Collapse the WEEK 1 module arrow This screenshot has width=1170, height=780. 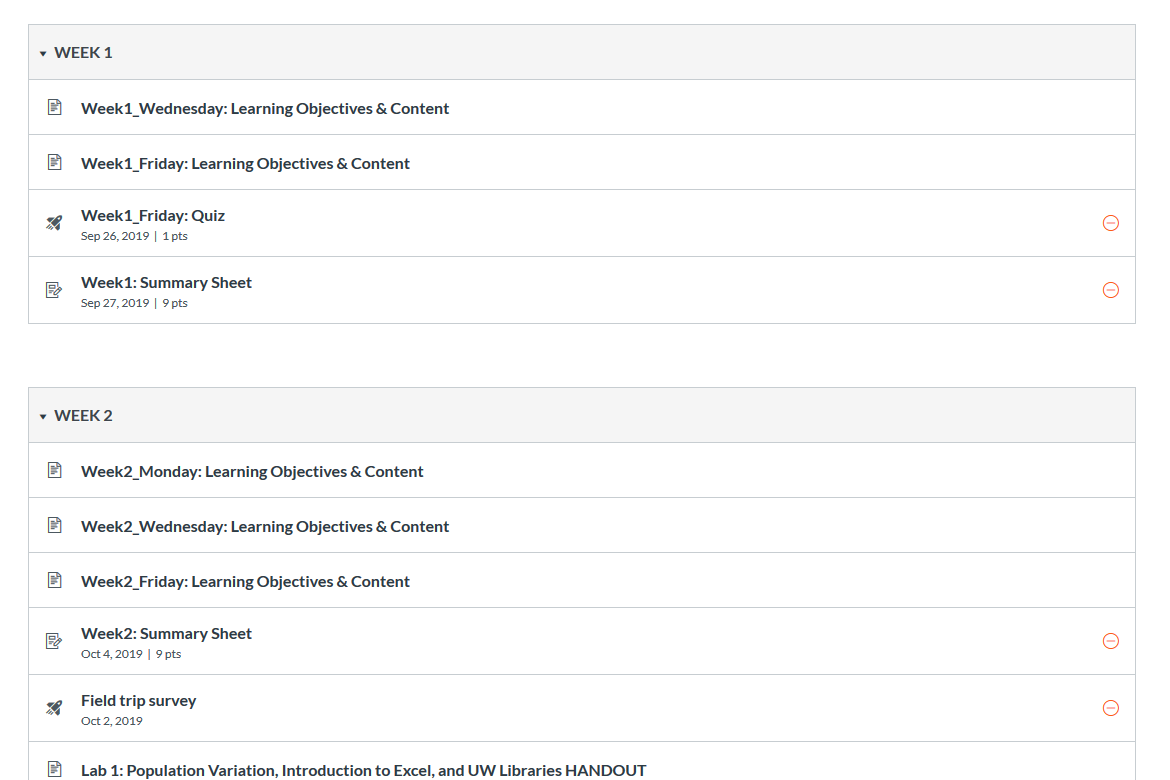(x=43, y=53)
